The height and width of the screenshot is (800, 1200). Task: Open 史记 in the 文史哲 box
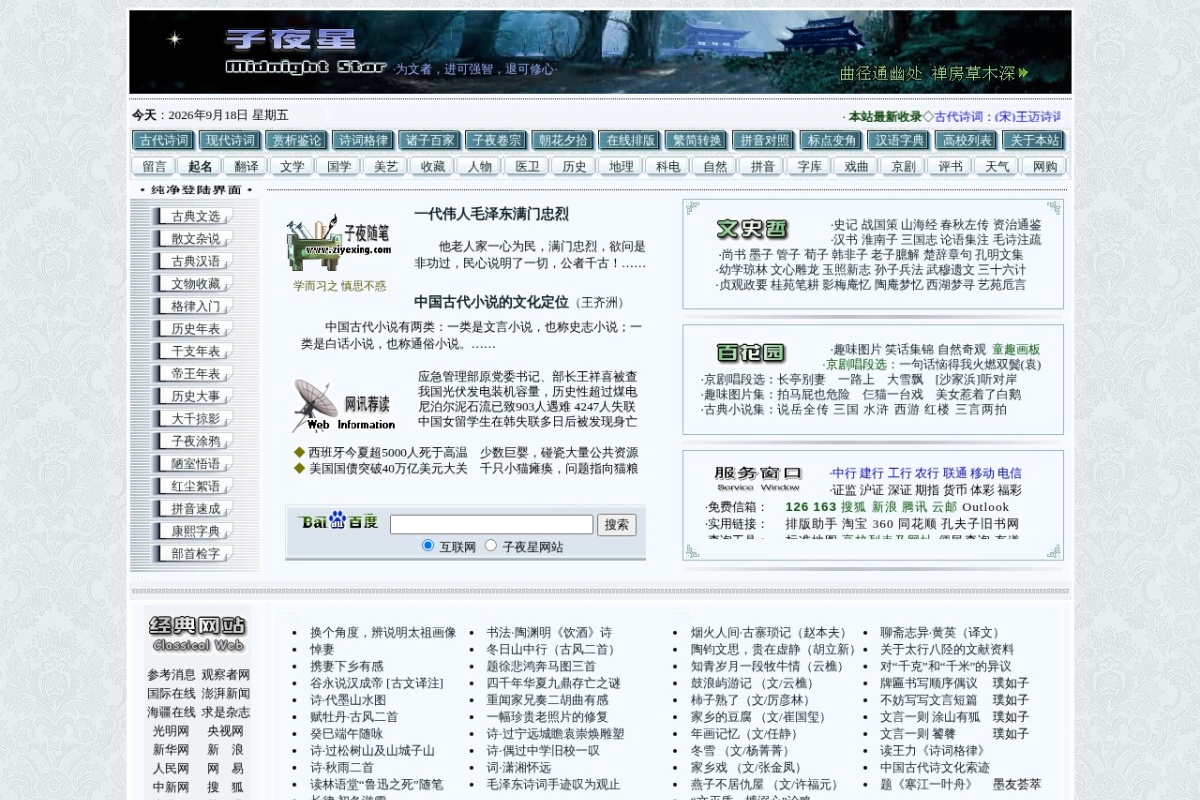point(845,225)
